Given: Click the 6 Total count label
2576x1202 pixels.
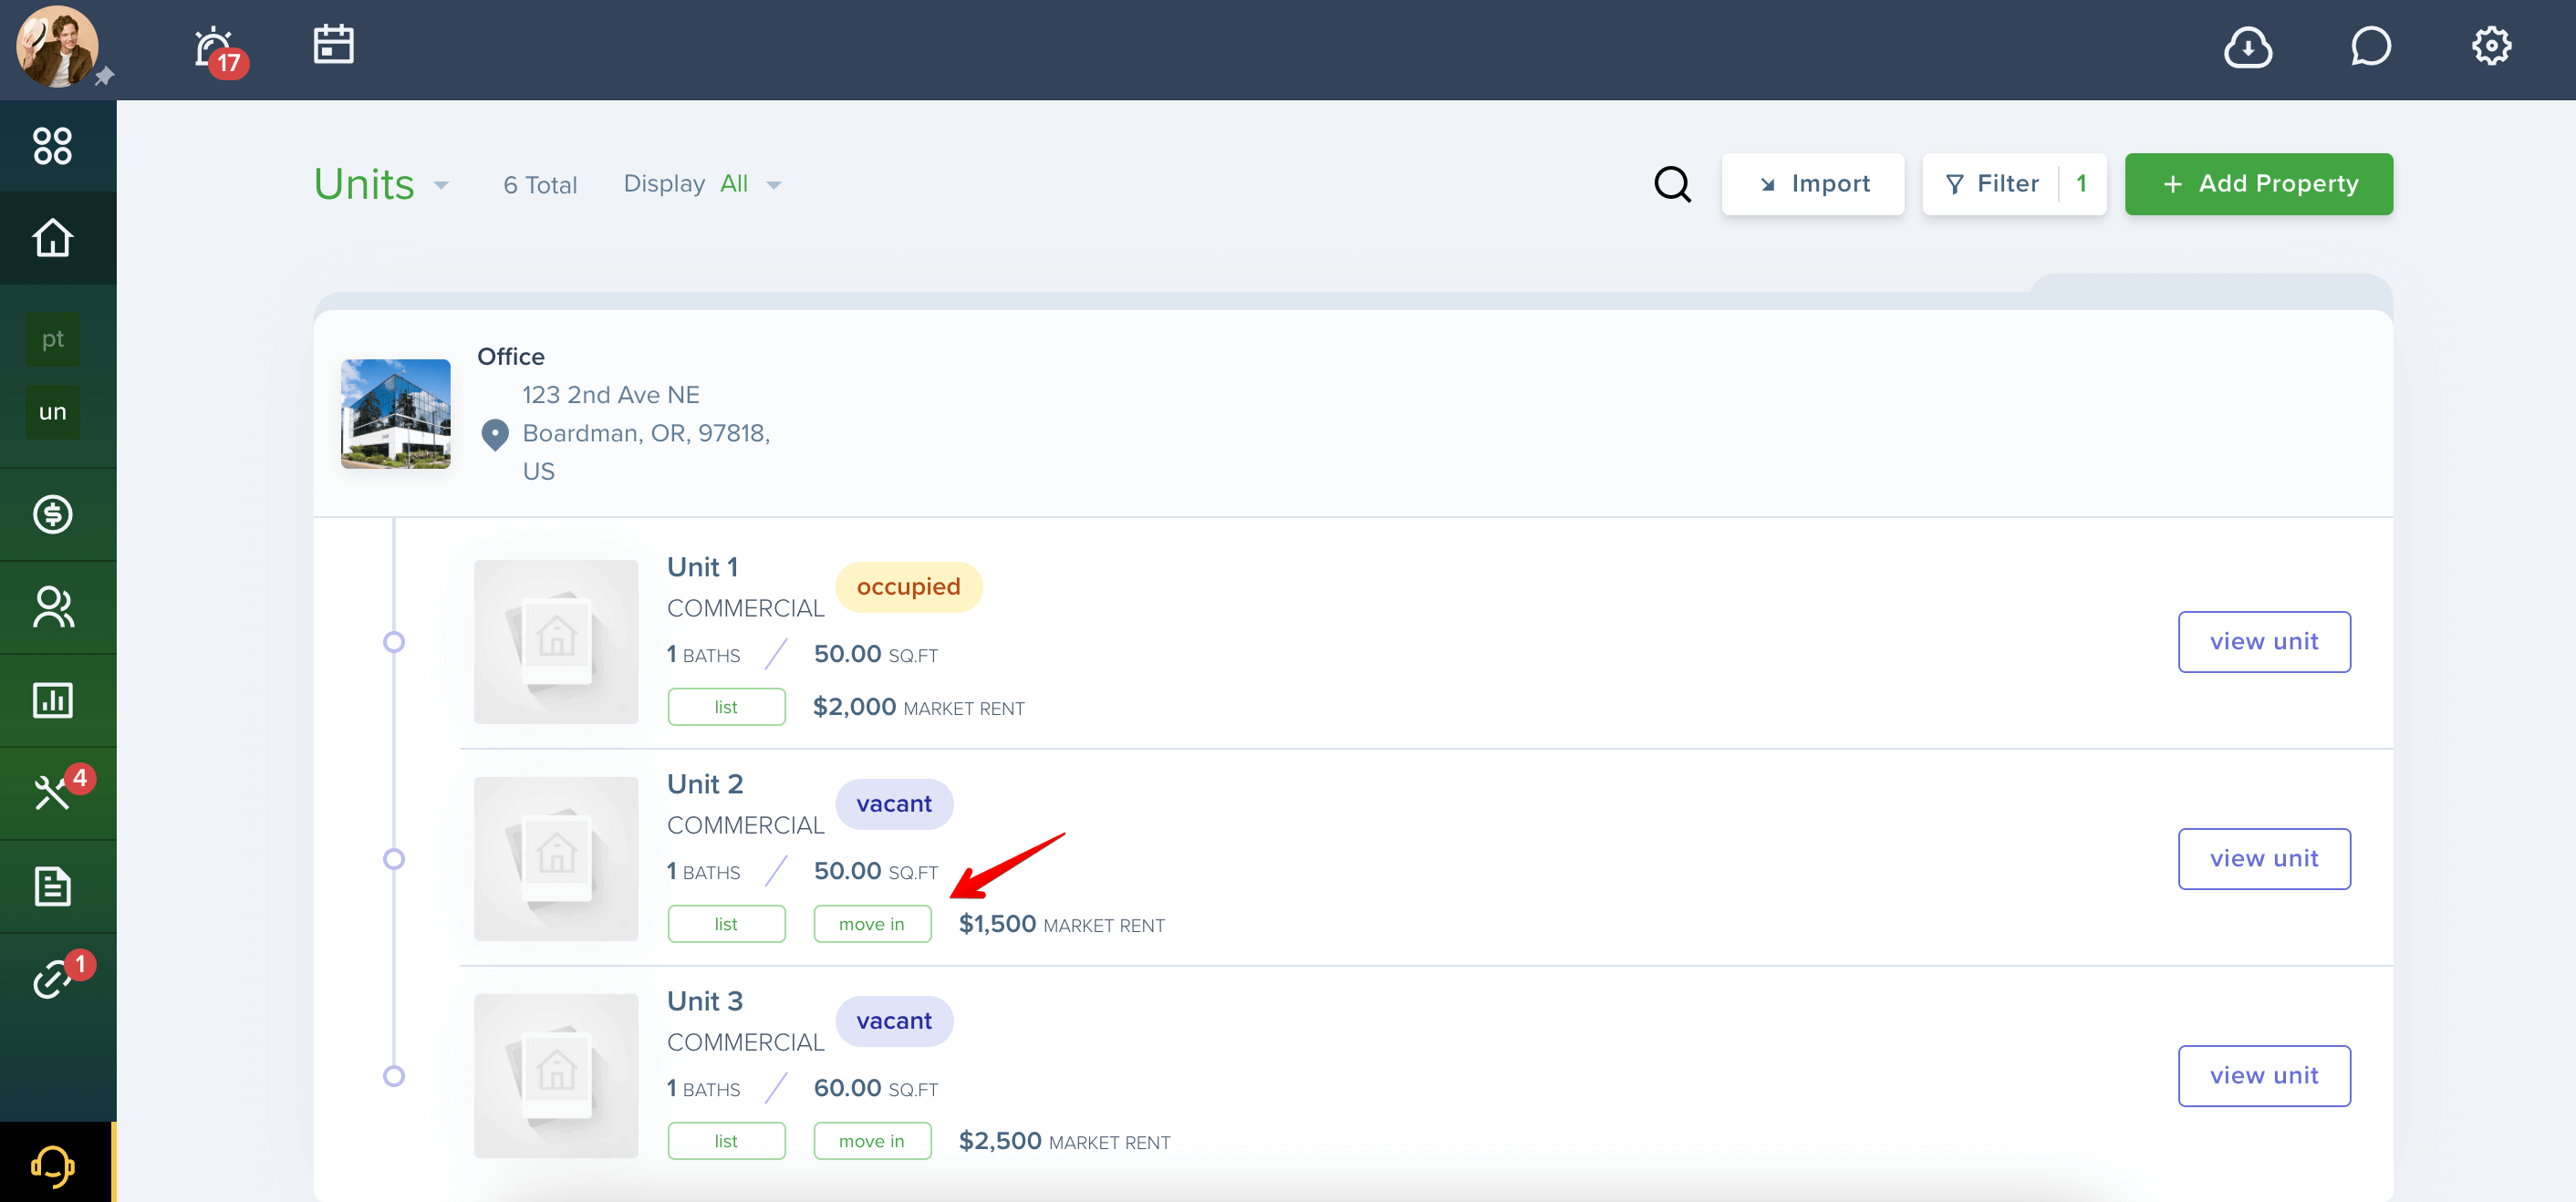Looking at the screenshot, I should 540,185.
